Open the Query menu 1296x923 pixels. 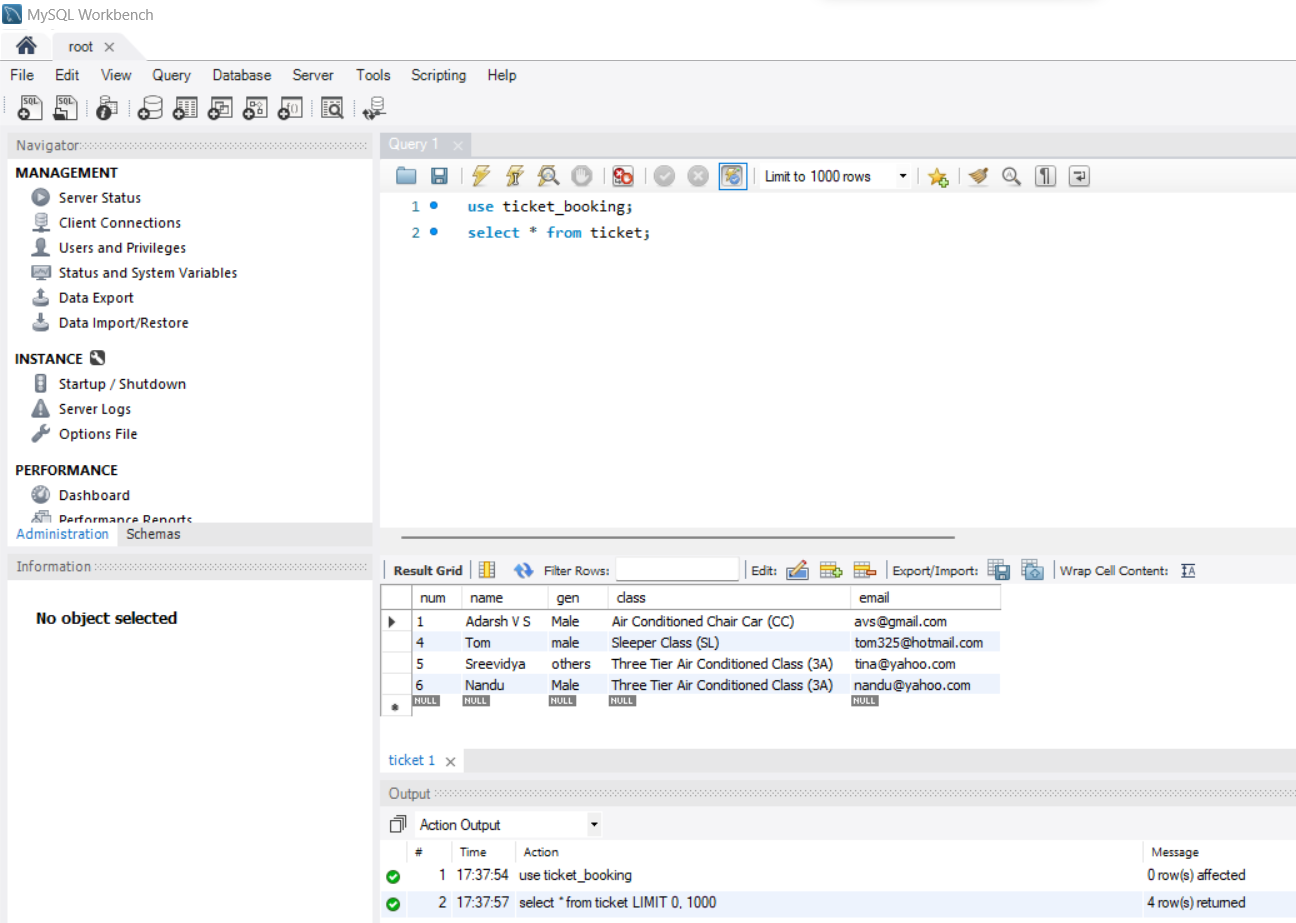[171, 75]
